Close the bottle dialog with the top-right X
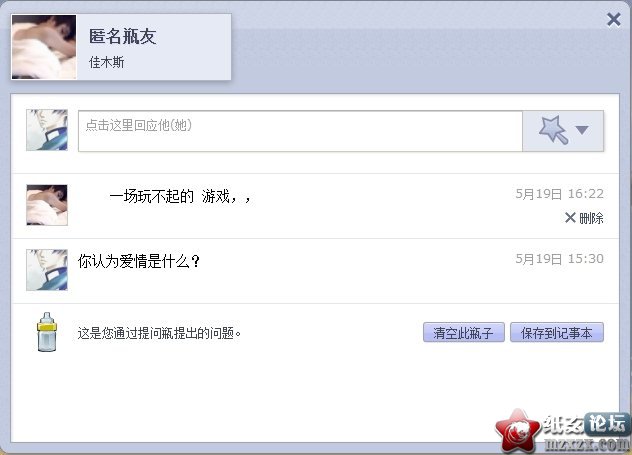This screenshot has height=455, width=632. point(613,19)
